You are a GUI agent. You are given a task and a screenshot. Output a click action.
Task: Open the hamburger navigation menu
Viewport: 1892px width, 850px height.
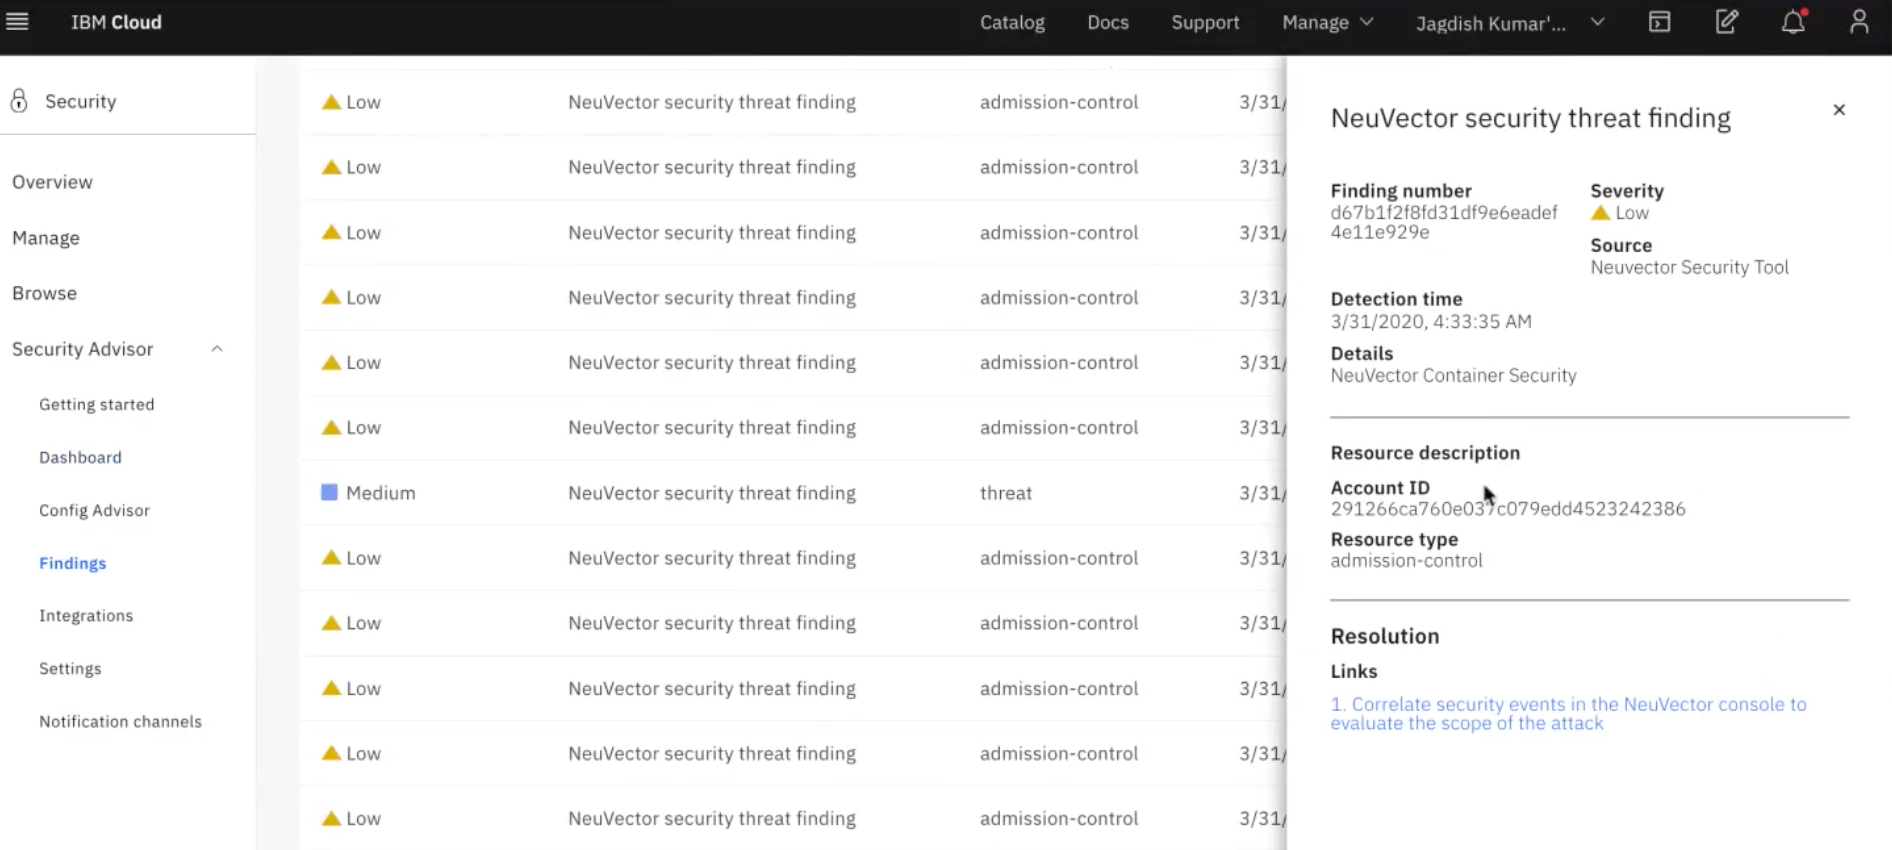18,22
